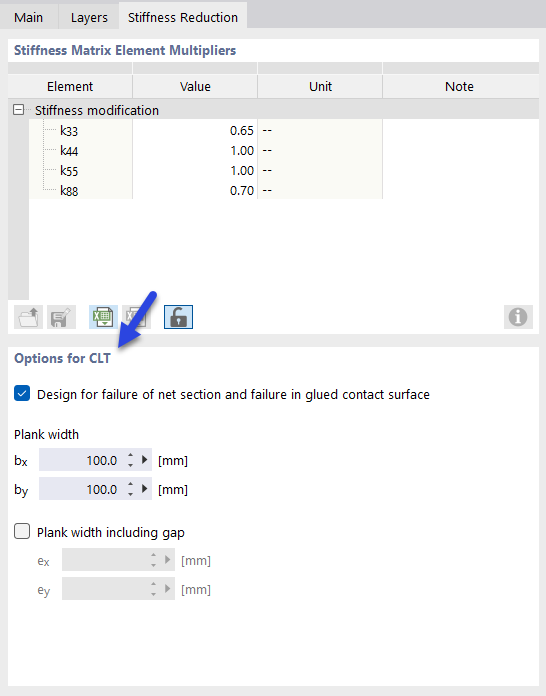Click the save-with-pencil icon
This screenshot has width=546, height=696.
point(61,317)
